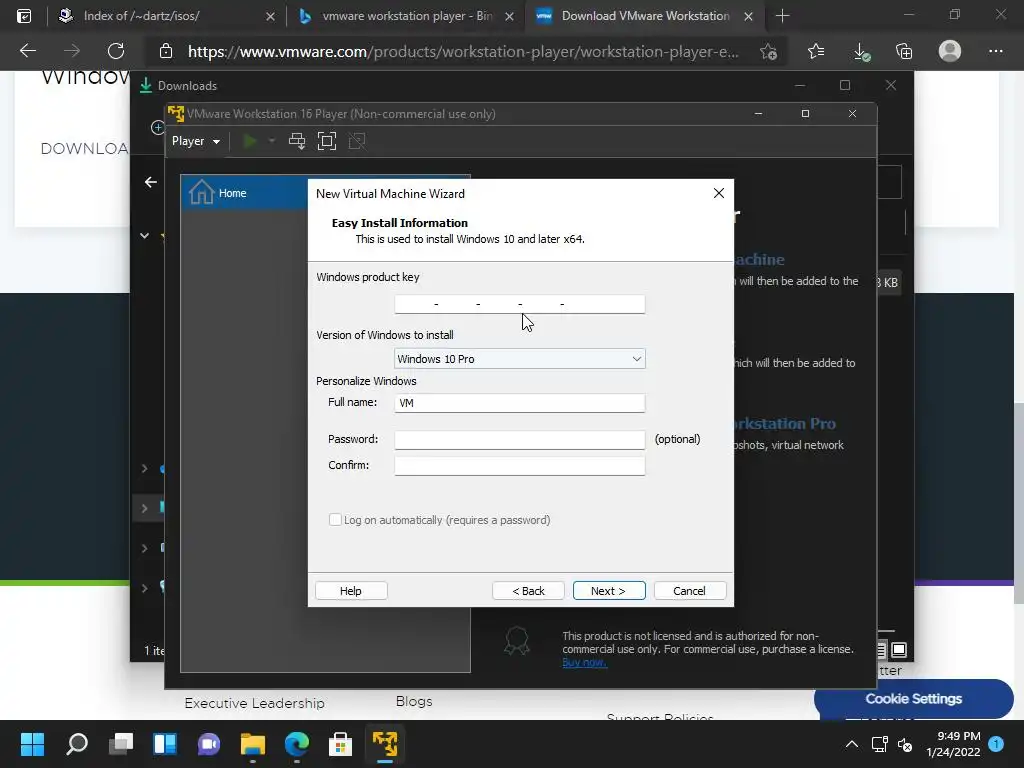Open the Player menu dropdown
The image size is (1024, 768).
coord(195,141)
